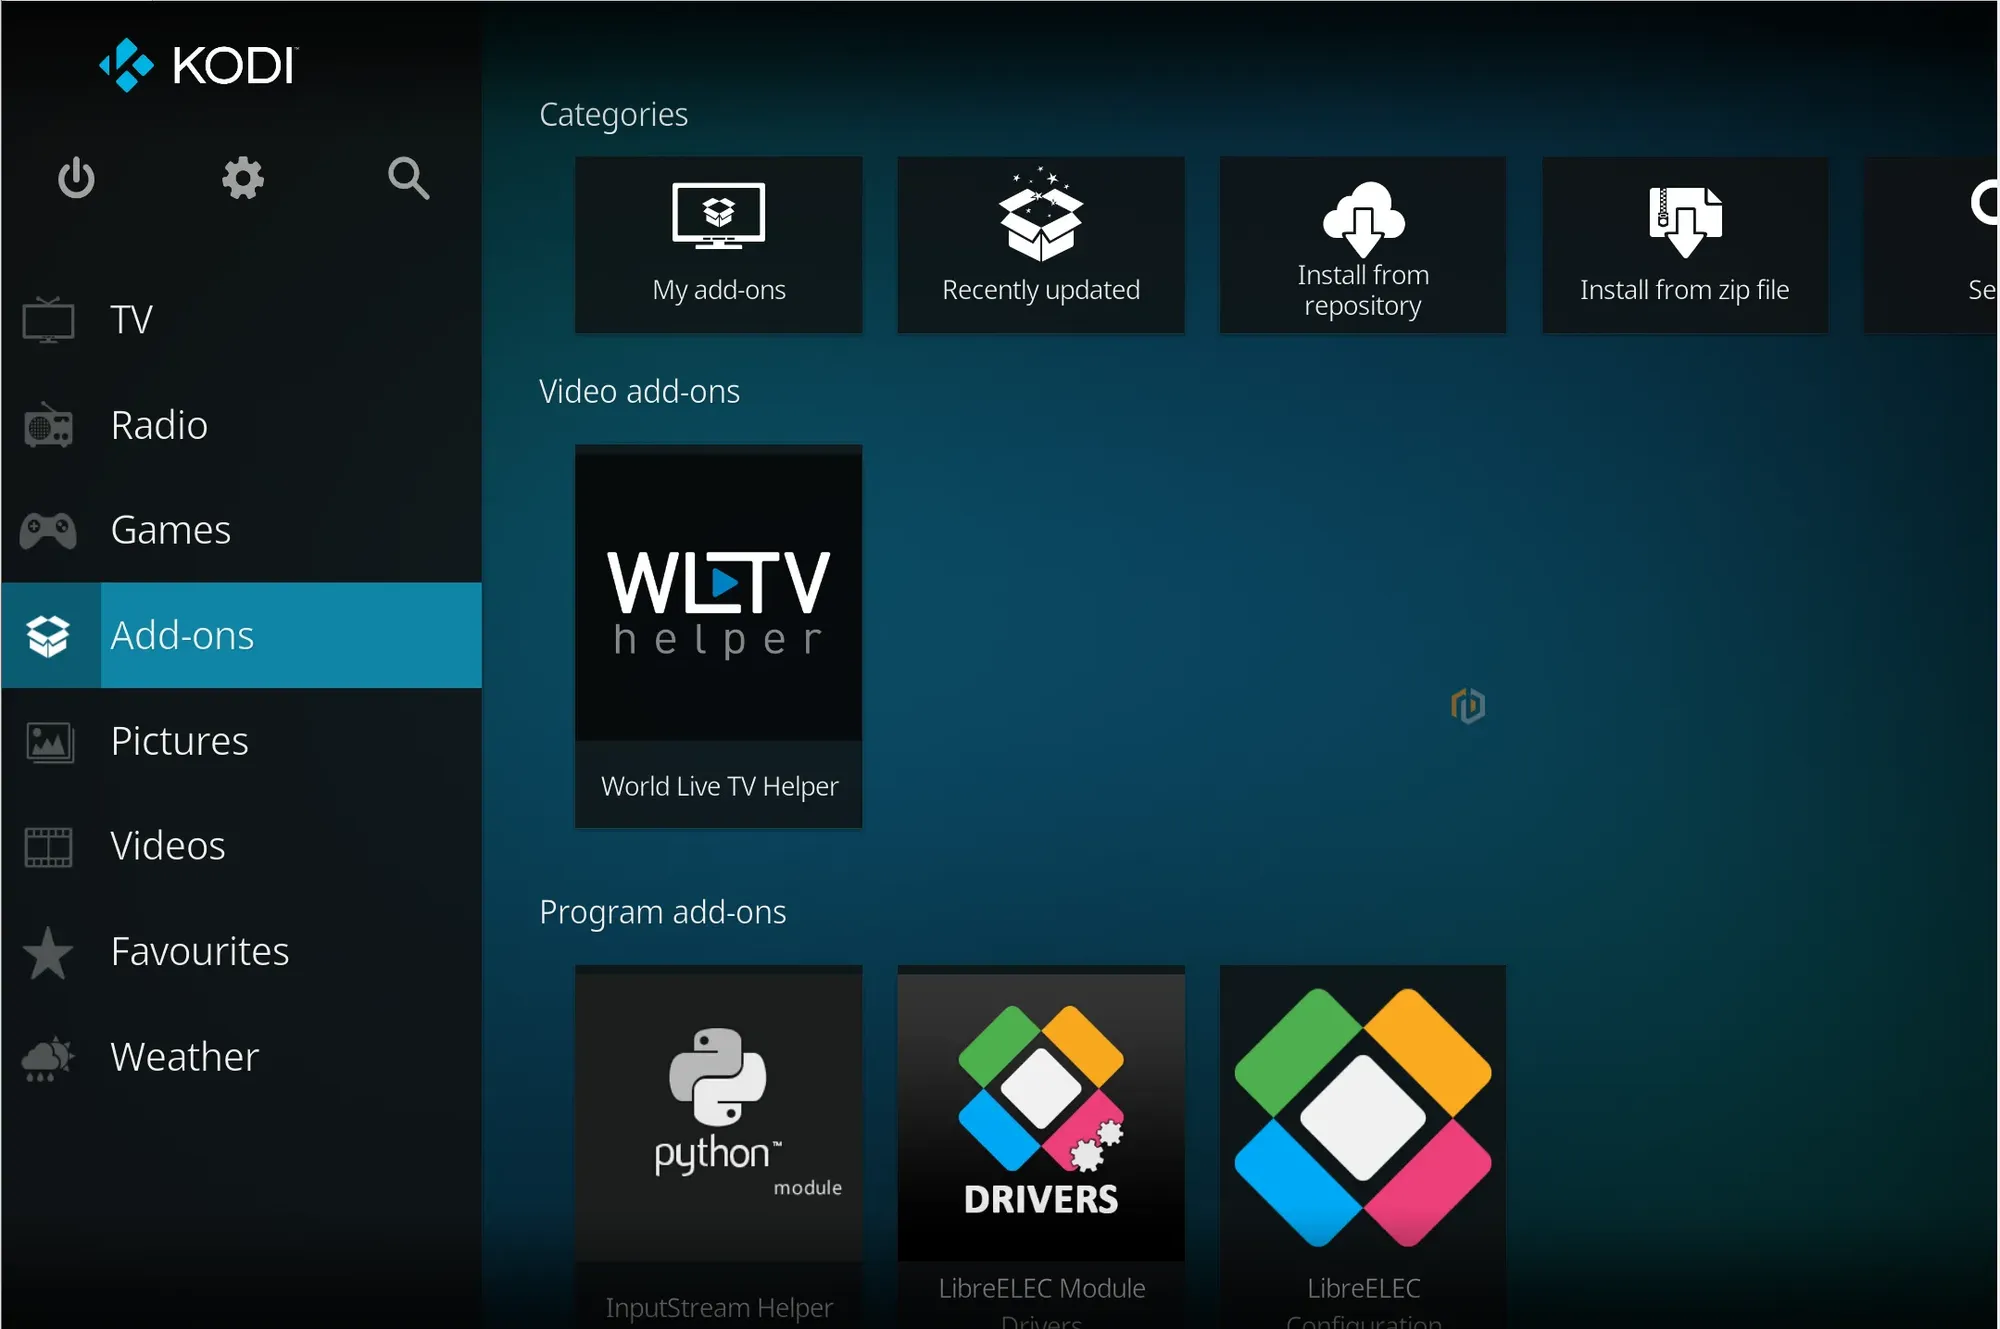The image size is (2000, 1329).
Task: Click the power icon
Action: click(76, 179)
